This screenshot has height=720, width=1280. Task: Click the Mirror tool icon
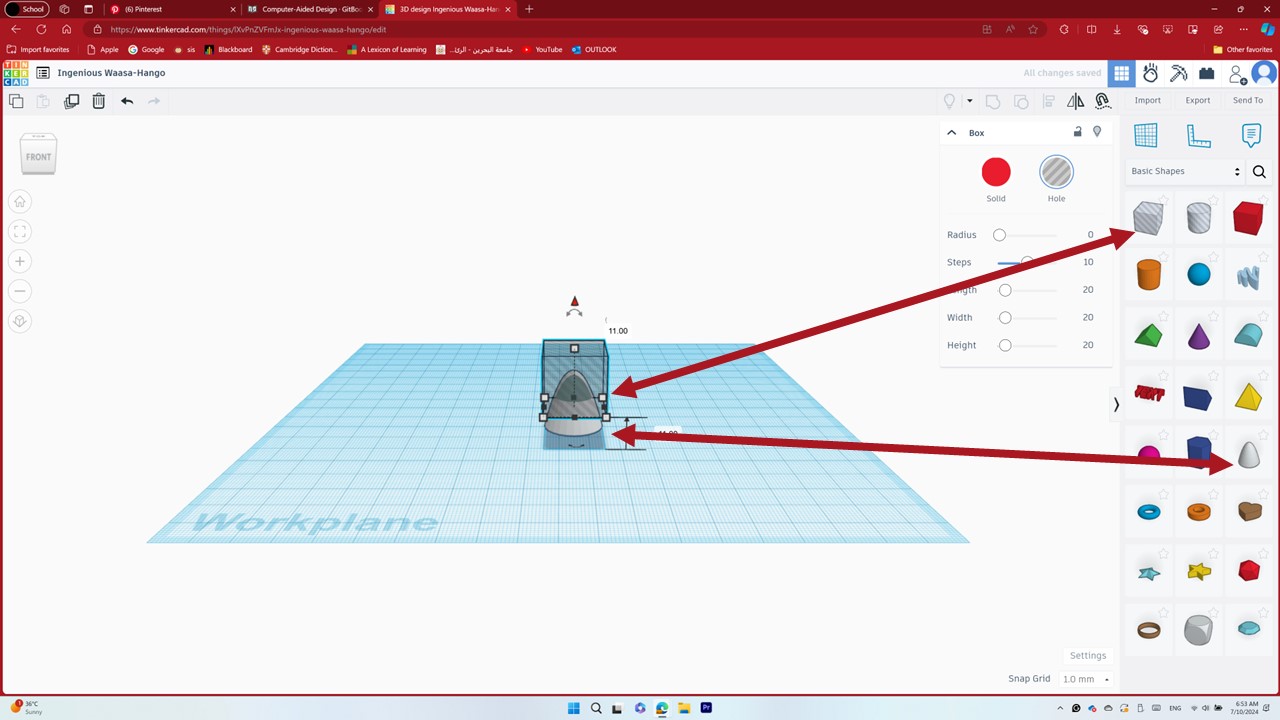click(1076, 101)
